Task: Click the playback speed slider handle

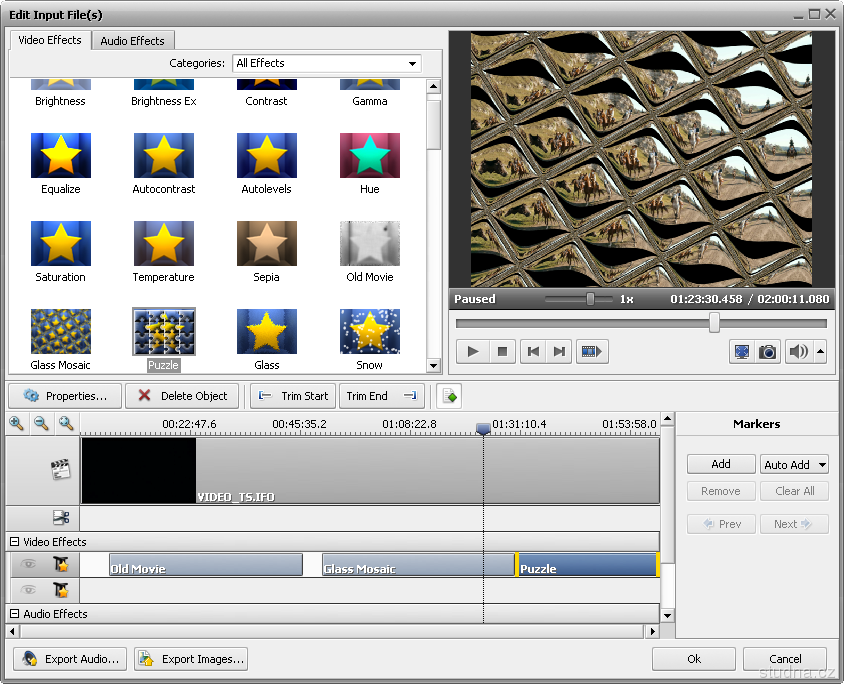Action: pos(590,299)
